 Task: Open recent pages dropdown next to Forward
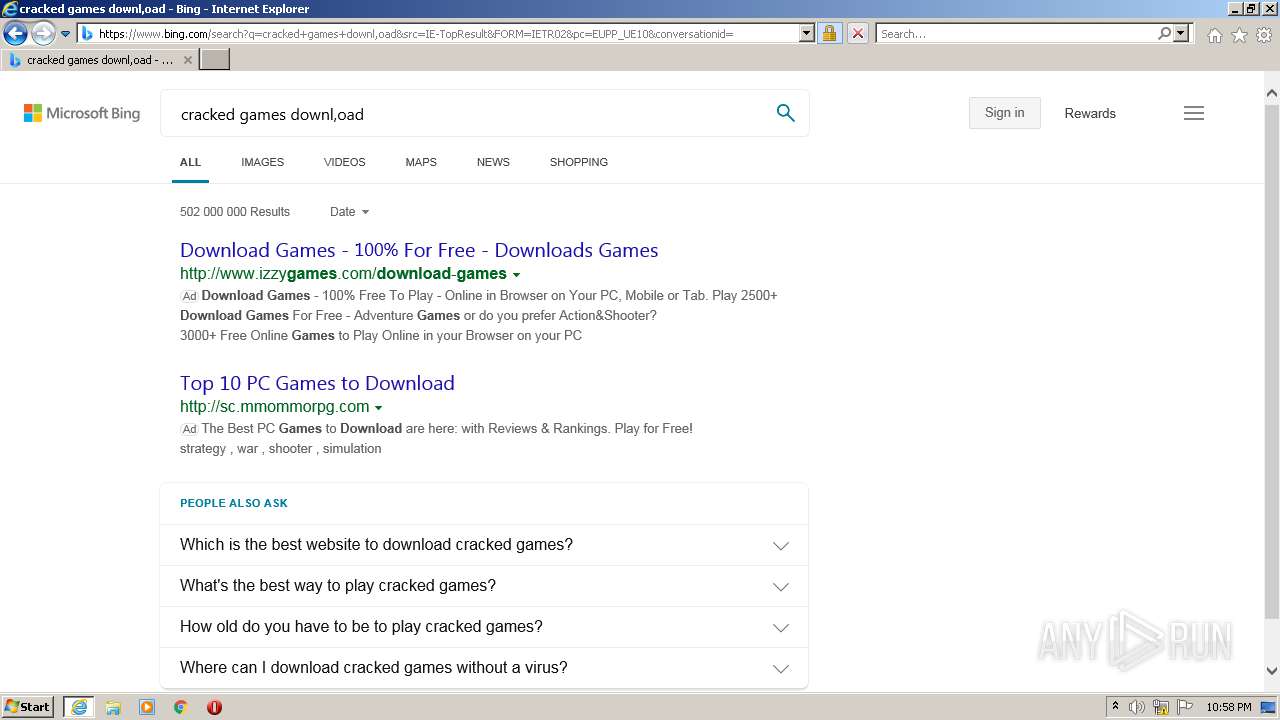pos(66,34)
